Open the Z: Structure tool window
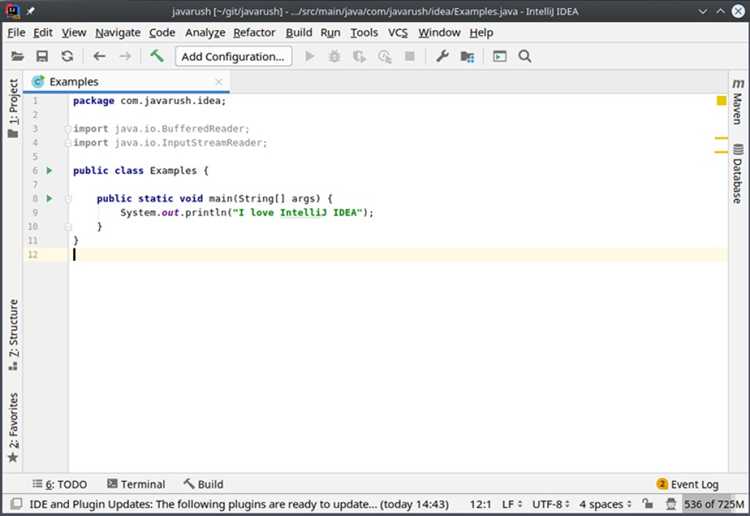The width and height of the screenshot is (750, 516). pos(13,335)
